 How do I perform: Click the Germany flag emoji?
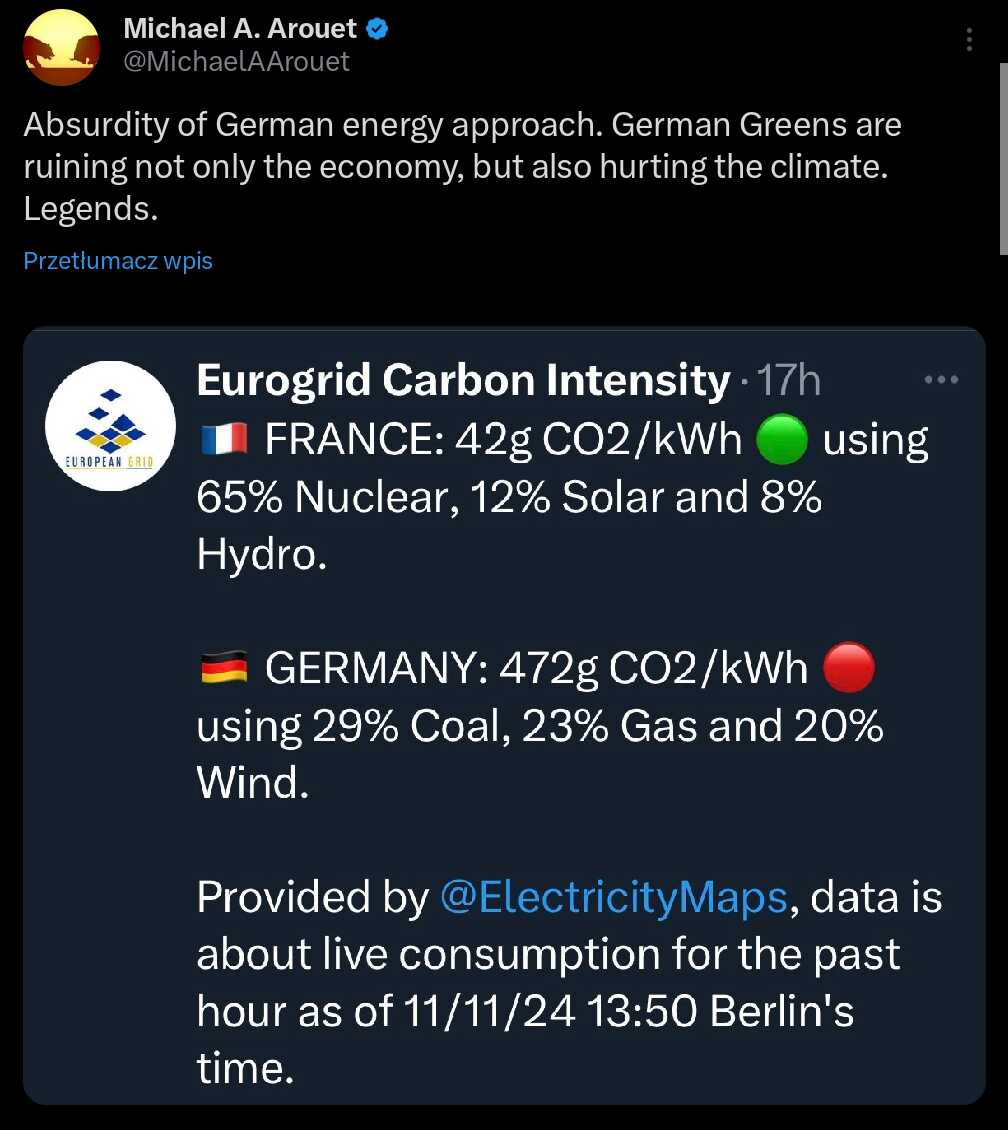coord(224,667)
